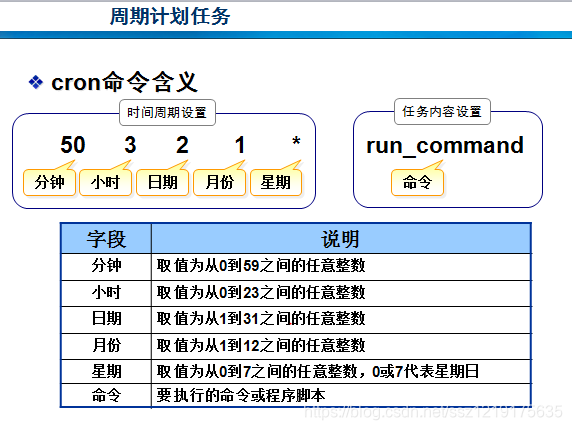
Task: Select the heading cron命令含义
Action: (124, 82)
